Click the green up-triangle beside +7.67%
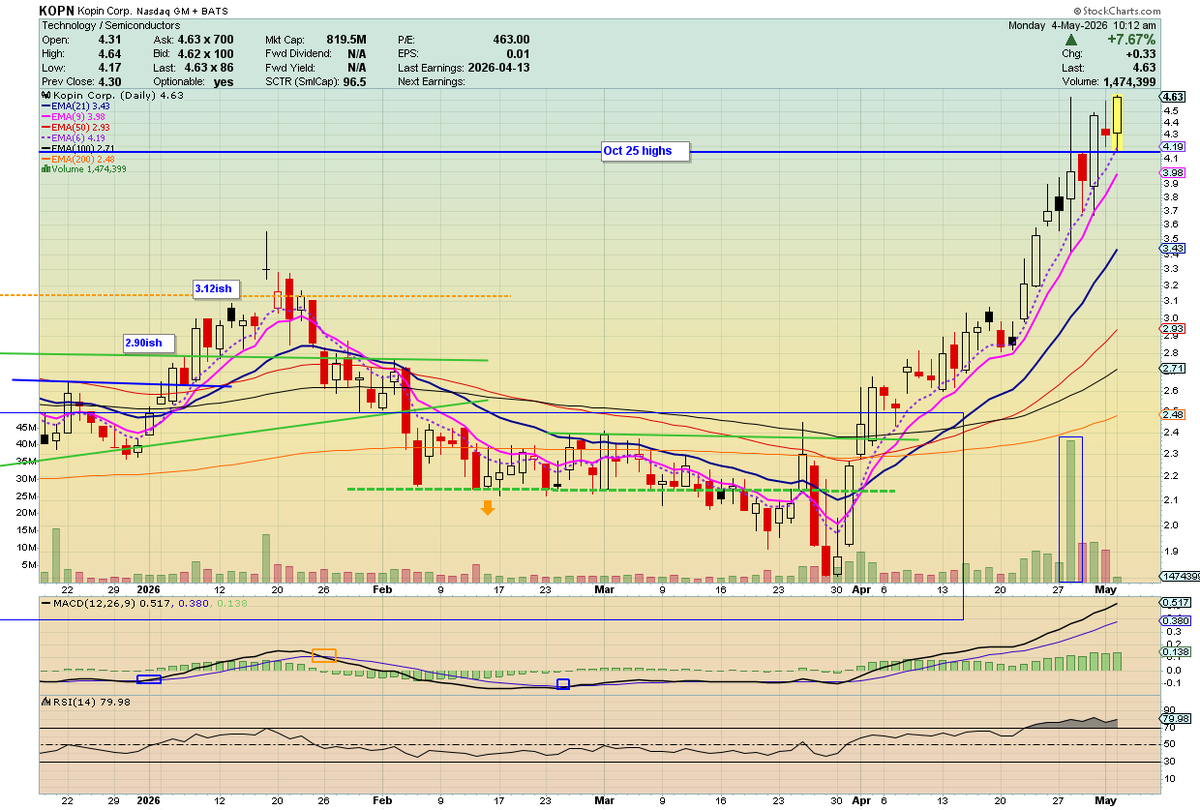Screen dimensions: 1200x810 [1070, 38]
